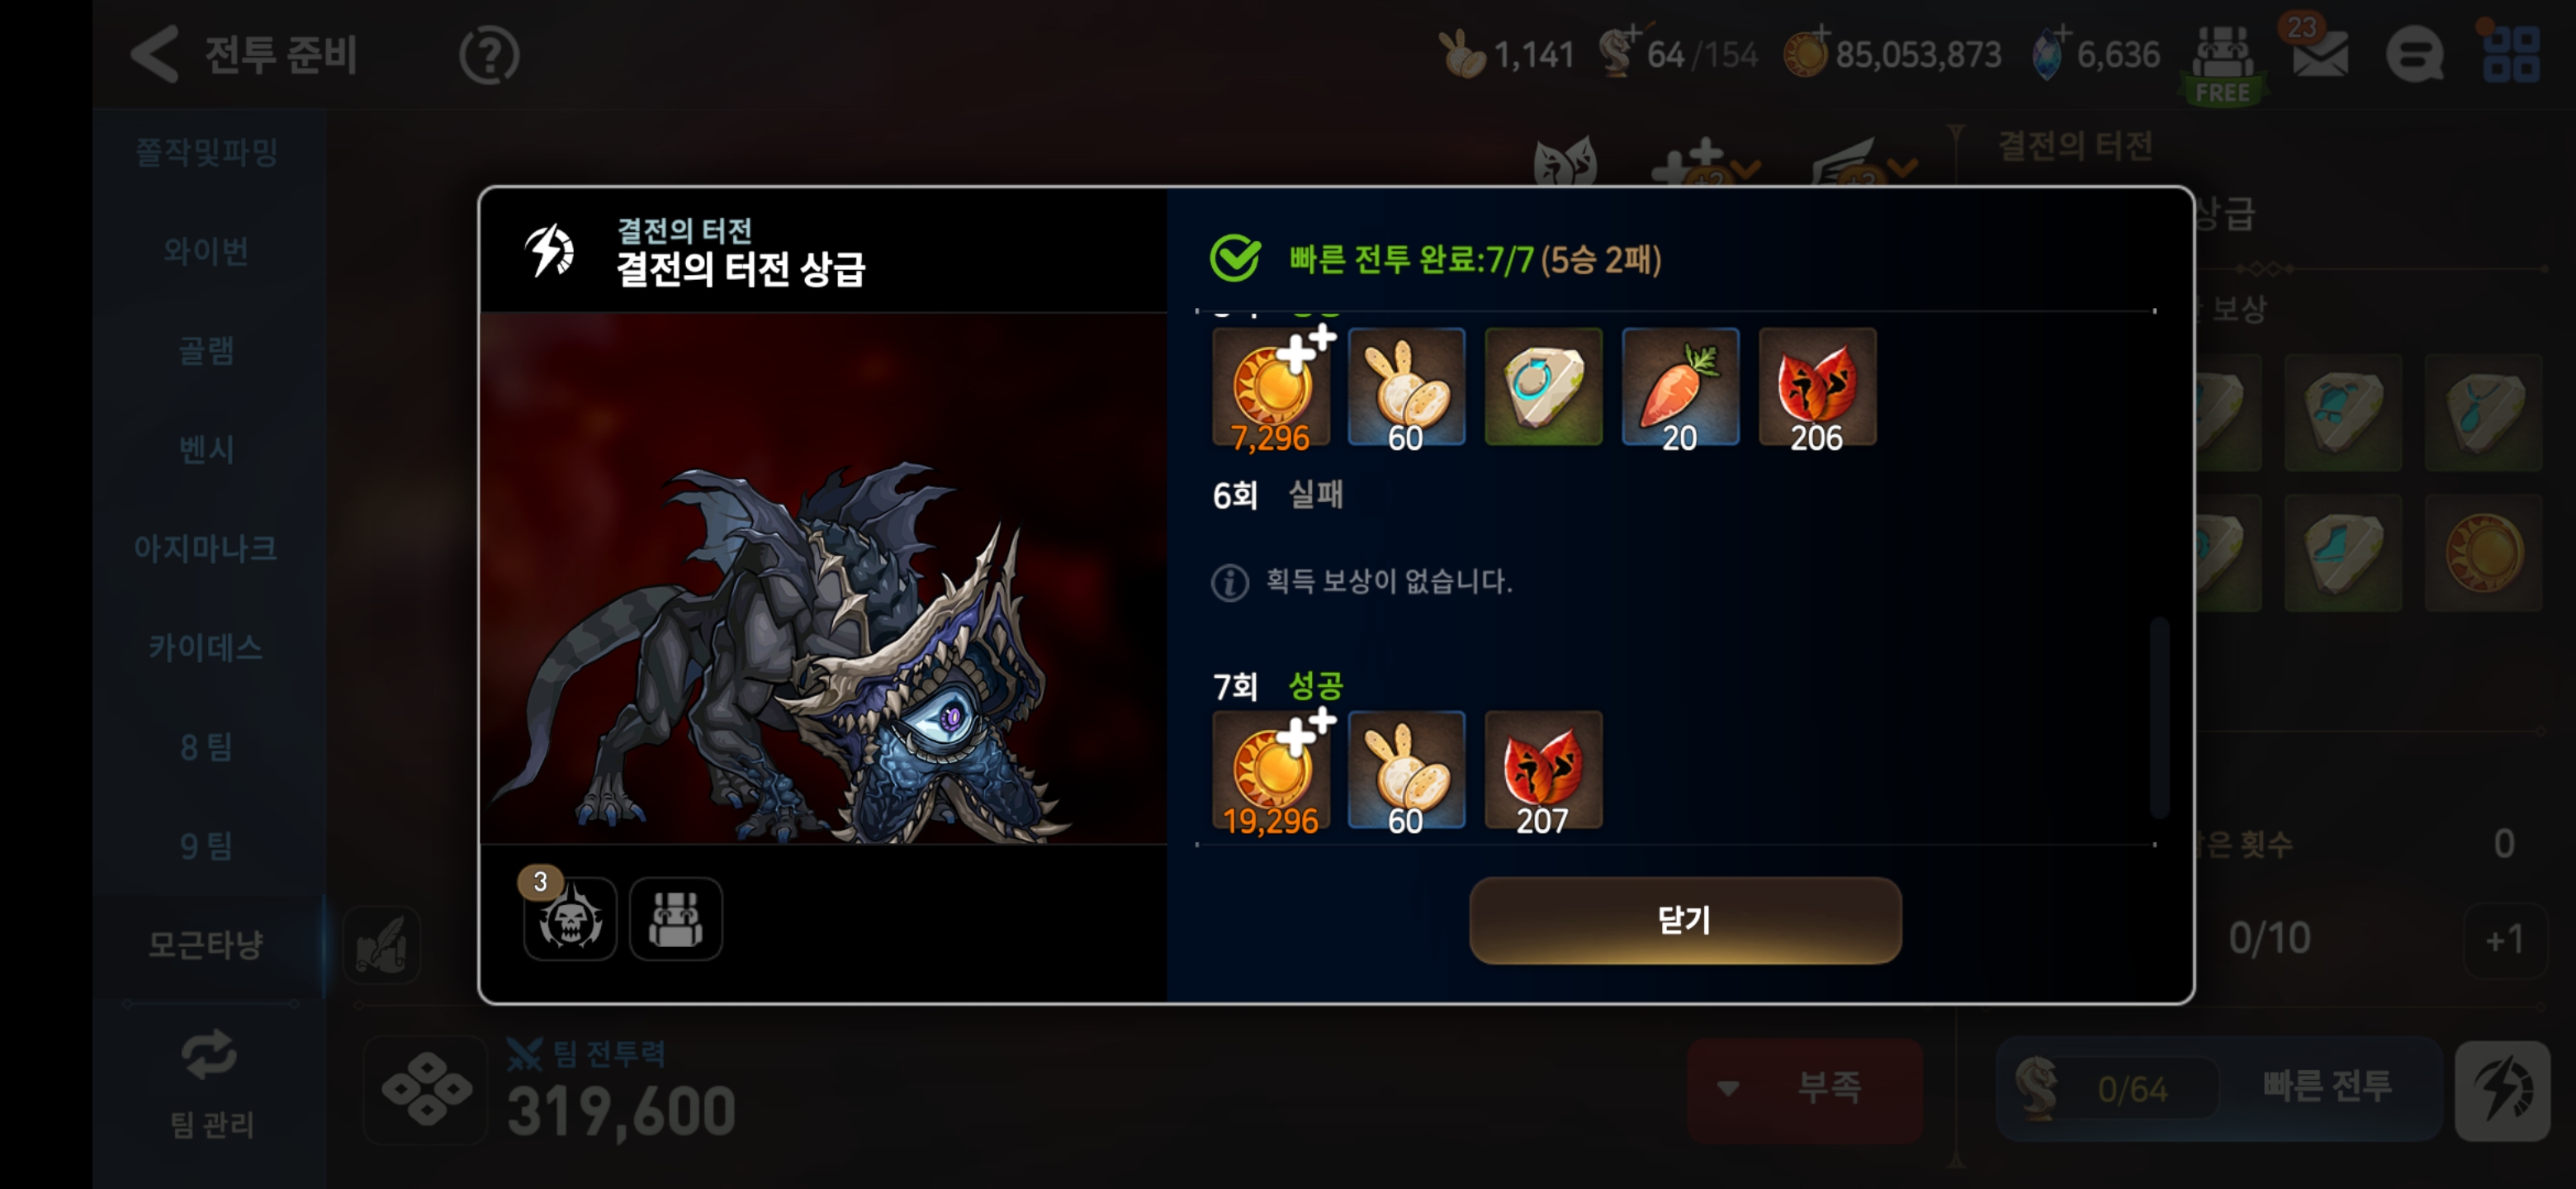The height and width of the screenshot is (1189, 2576).
Task: Select the 모근타냥 team tab
Action: point(207,944)
